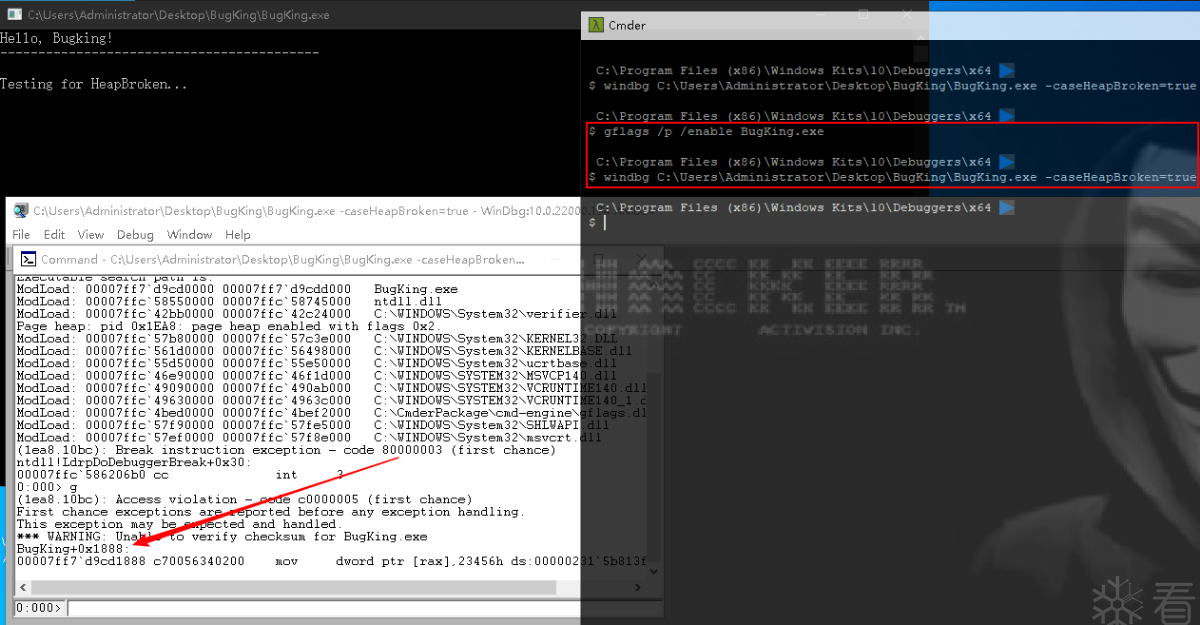This screenshot has width=1200, height=625.
Task: Click 'Hello, Bugking!' text in console
Action: point(56,38)
